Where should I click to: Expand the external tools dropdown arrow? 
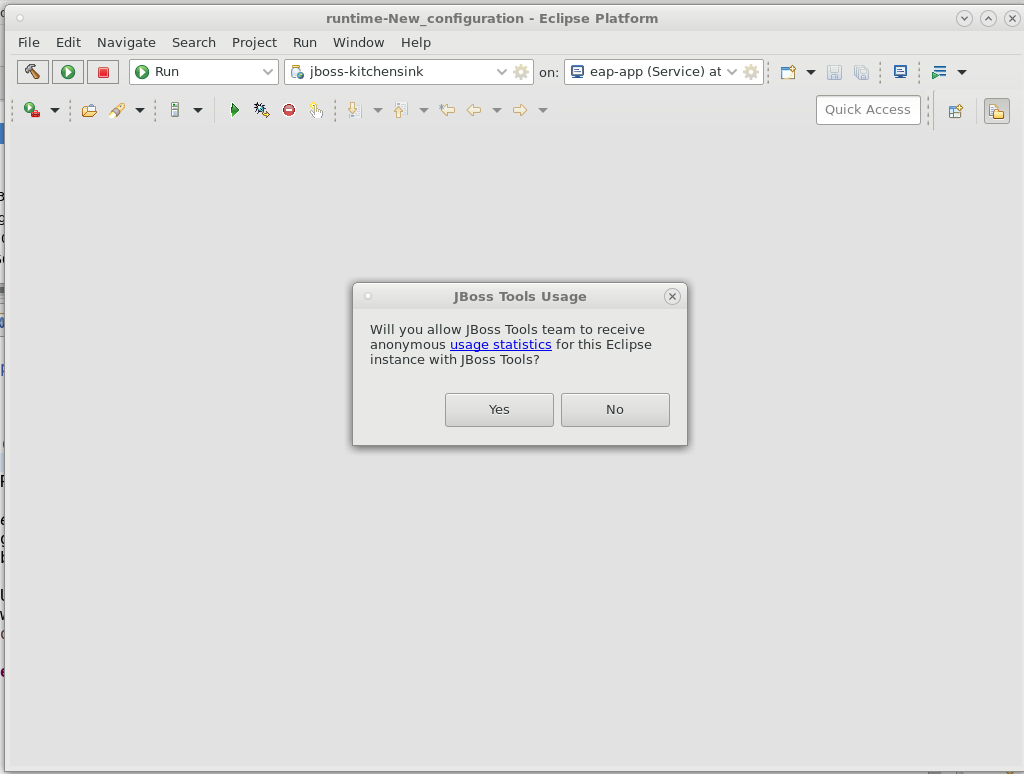[x=55, y=110]
